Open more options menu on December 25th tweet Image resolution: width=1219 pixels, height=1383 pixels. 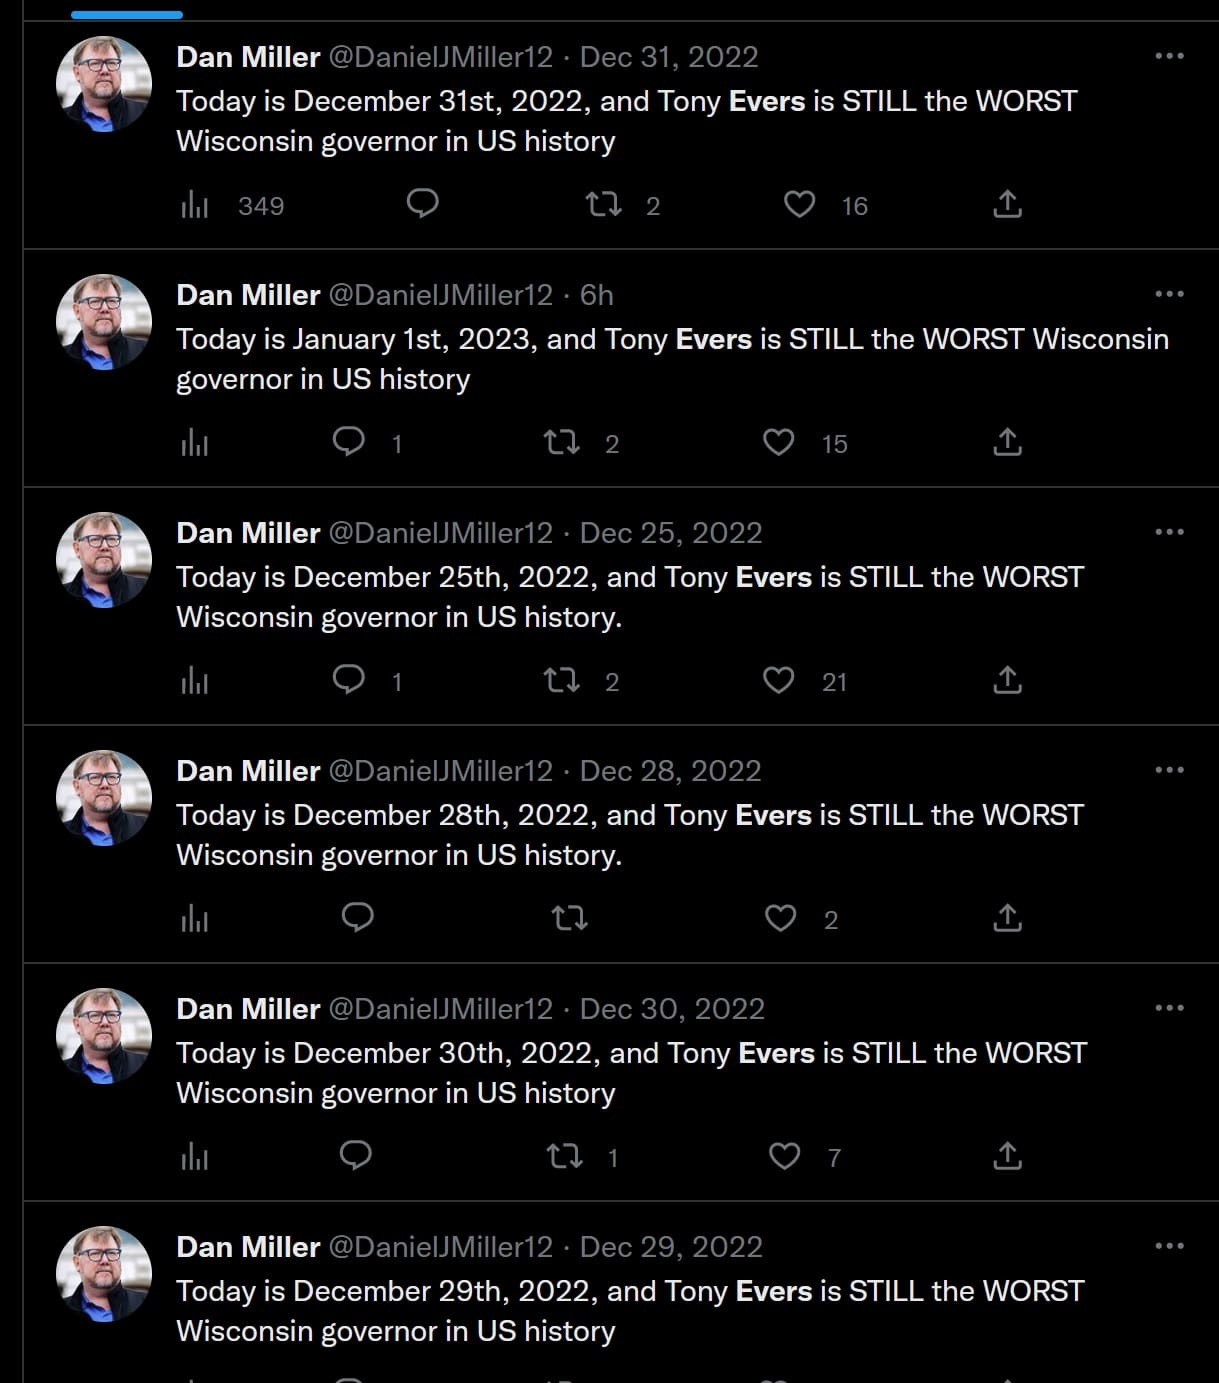[x=1169, y=532]
